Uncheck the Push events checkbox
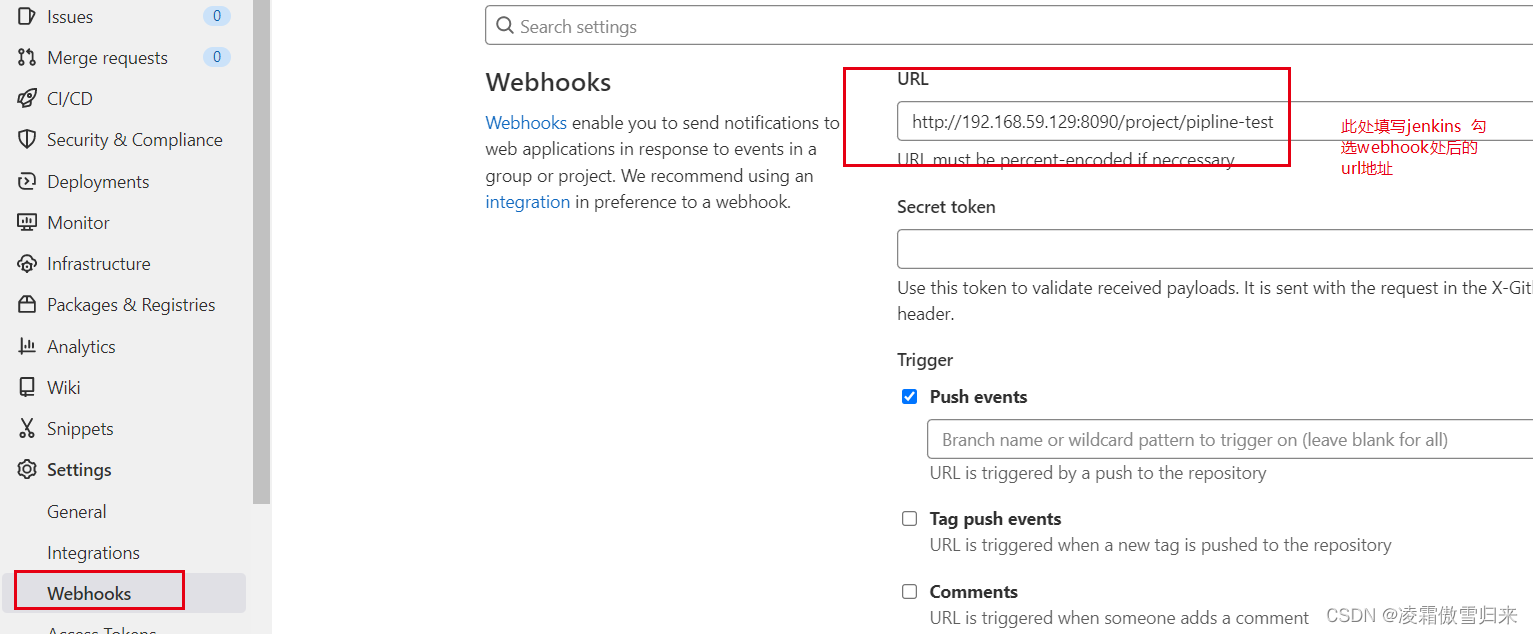The height and width of the screenshot is (634, 1533). point(909,397)
